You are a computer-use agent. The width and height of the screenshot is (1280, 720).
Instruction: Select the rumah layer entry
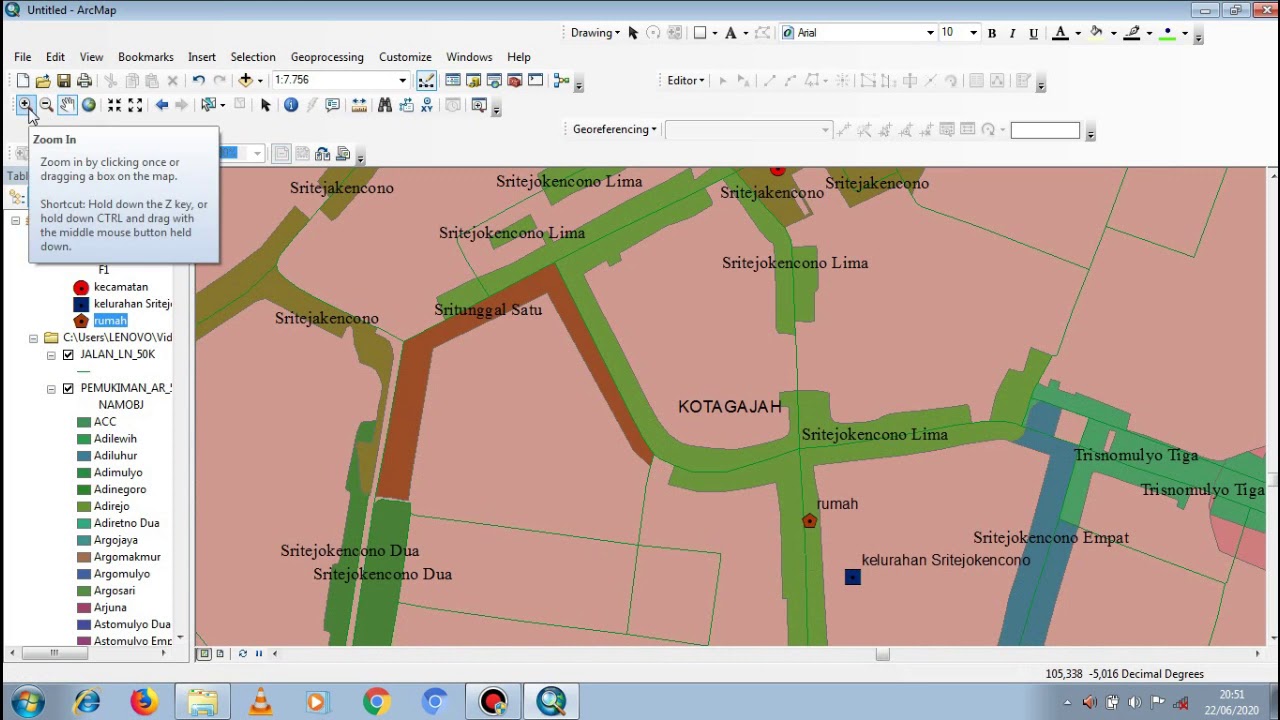(x=110, y=321)
